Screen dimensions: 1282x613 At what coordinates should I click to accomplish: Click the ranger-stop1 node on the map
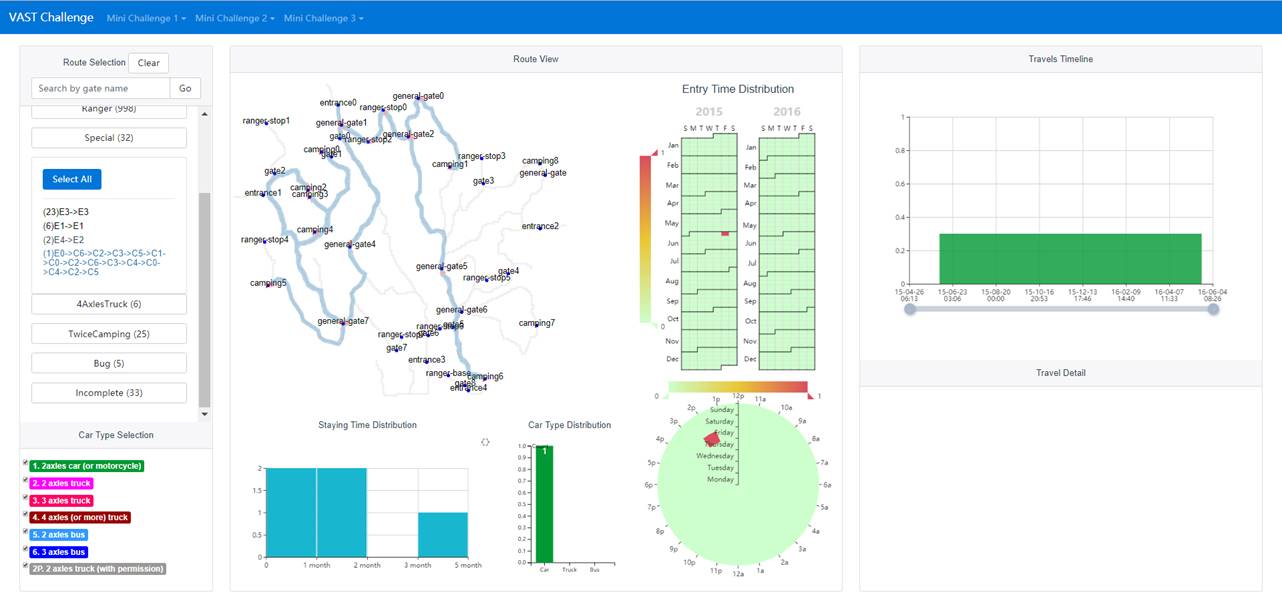pyautogui.click(x=266, y=122)
